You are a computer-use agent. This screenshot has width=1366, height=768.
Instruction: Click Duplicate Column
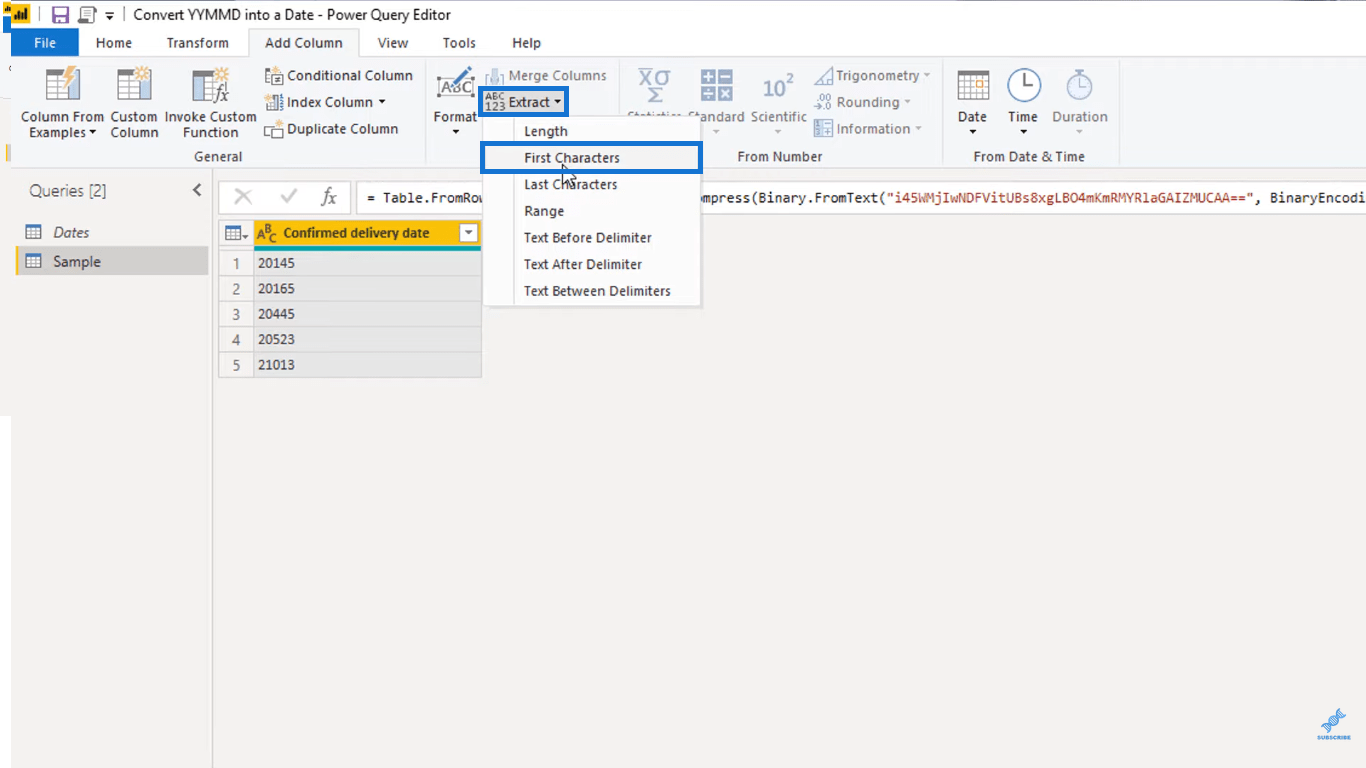pyautogui.click(x=331, y=129)
